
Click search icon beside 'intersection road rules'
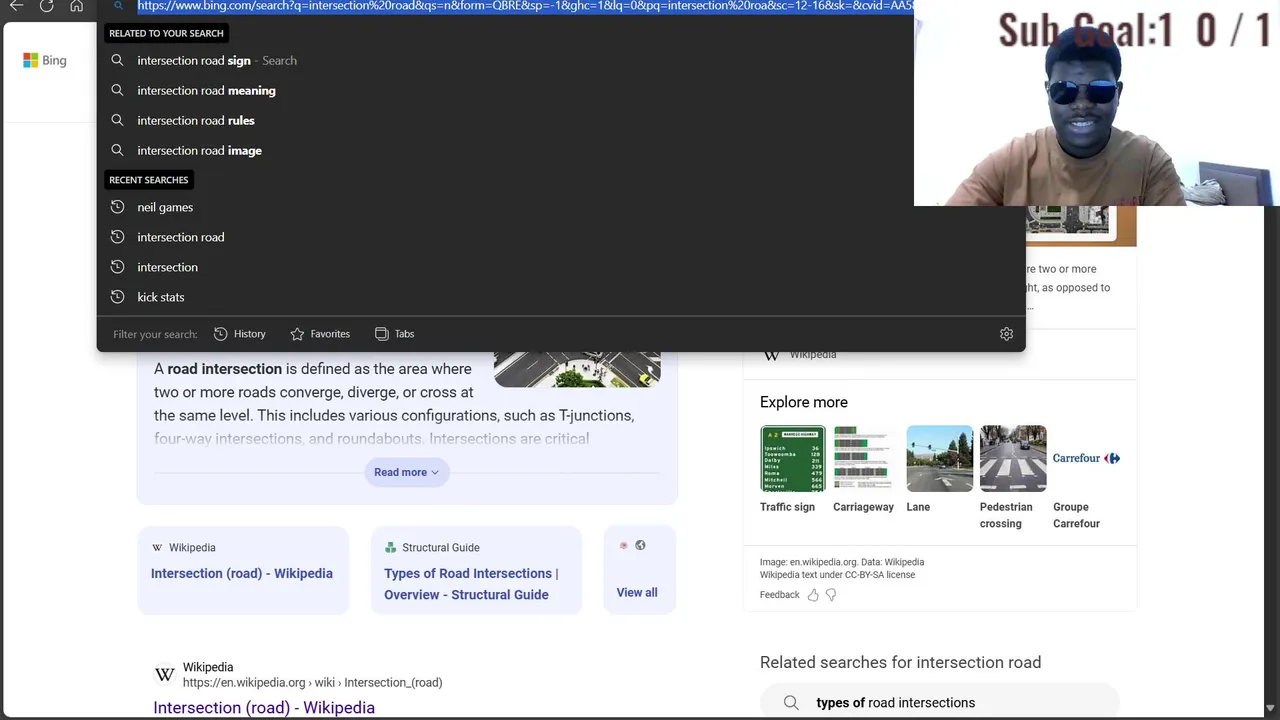117,120
